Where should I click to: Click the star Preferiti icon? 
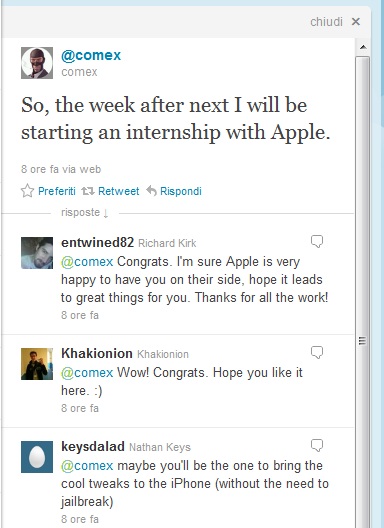27,191
